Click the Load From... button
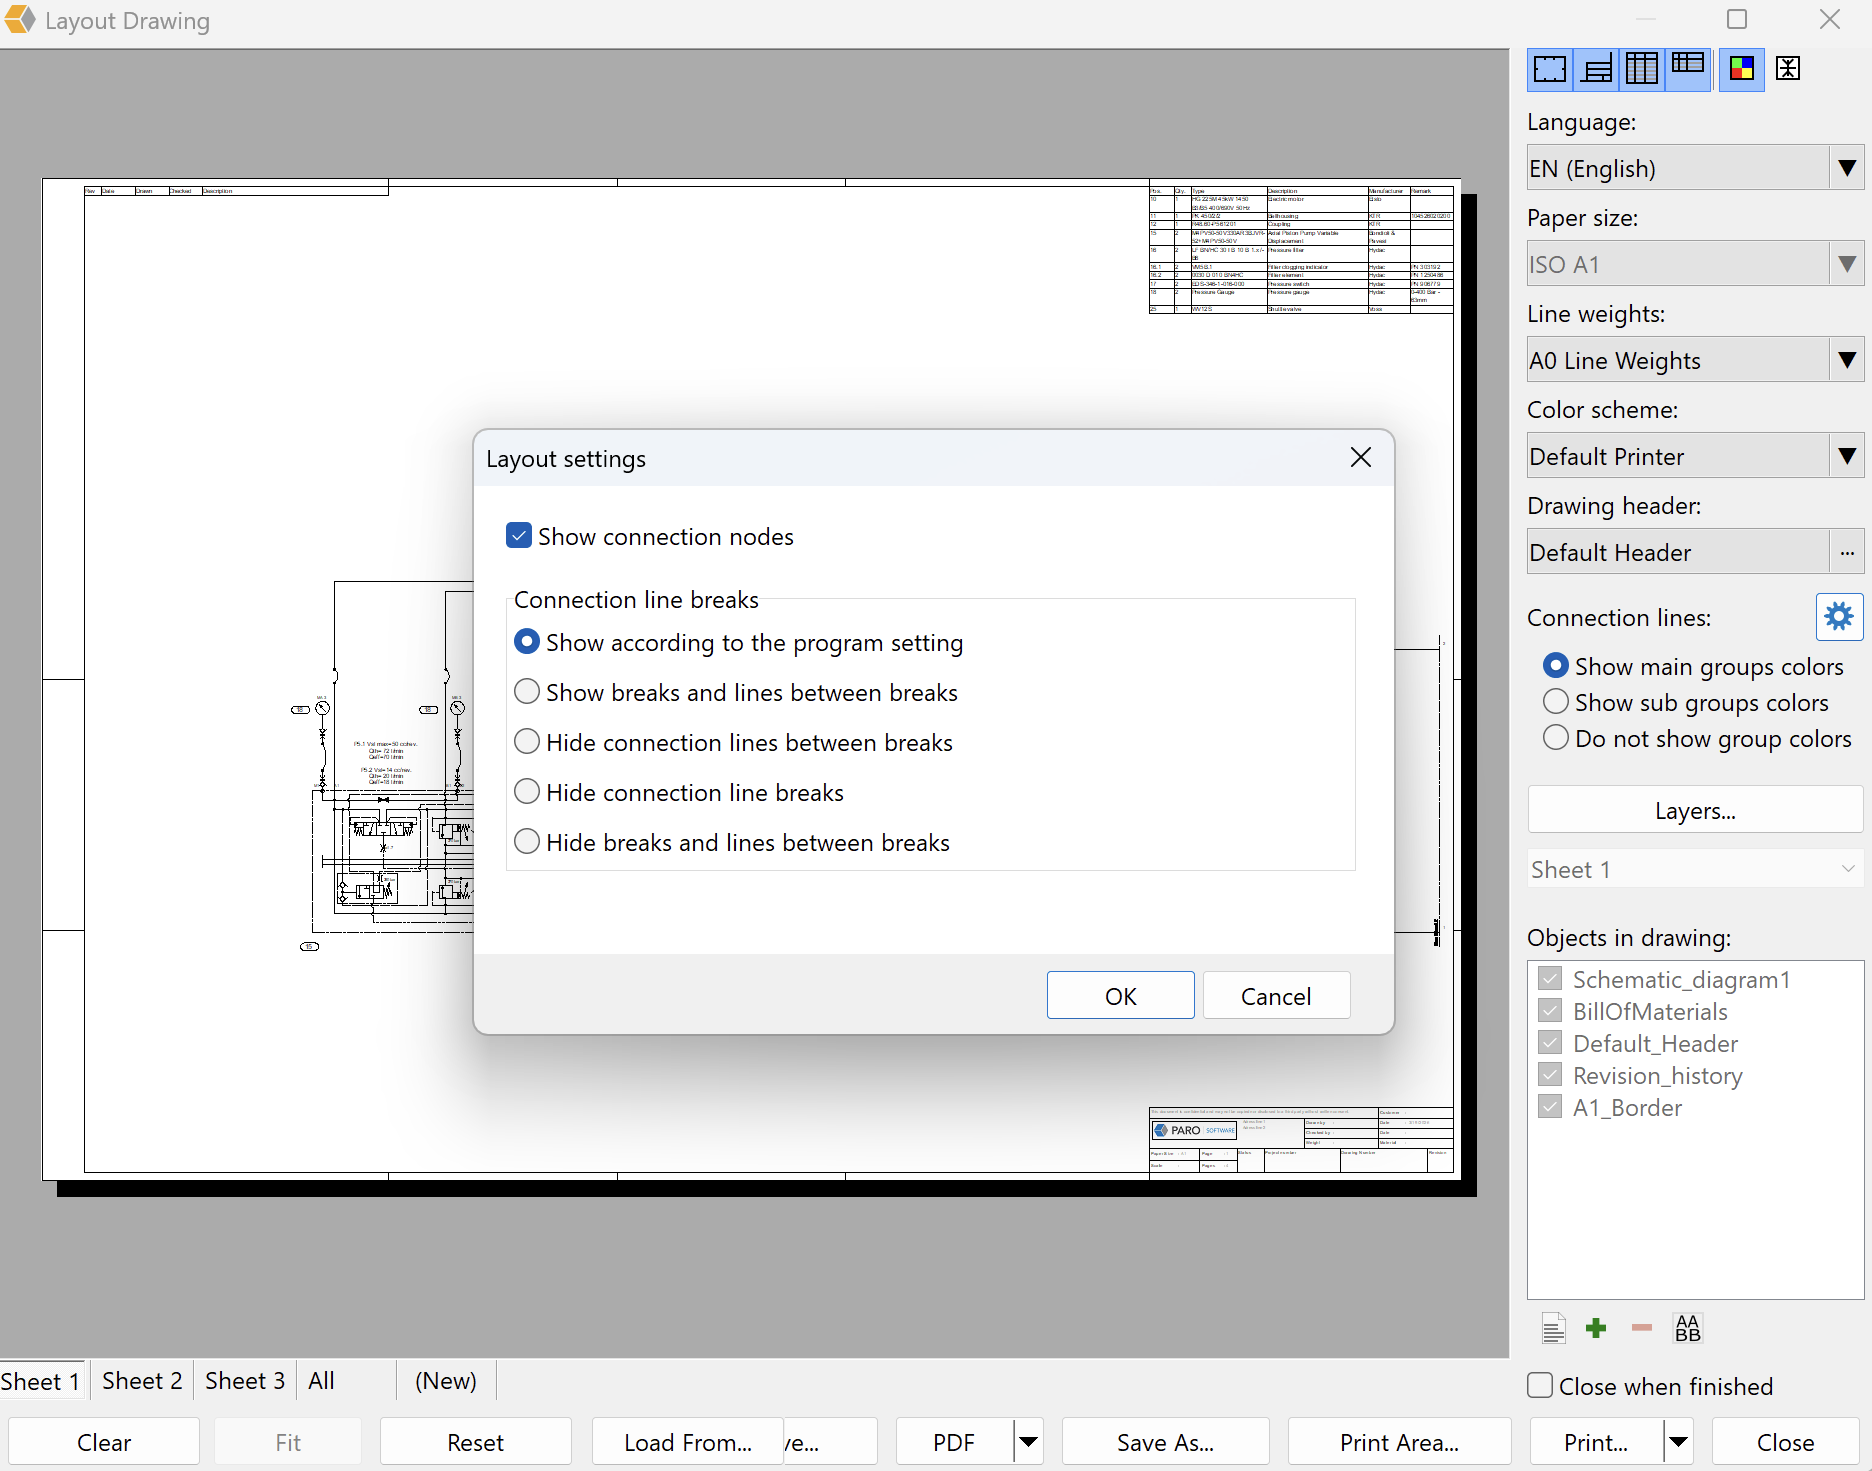 pos(688,1442)
